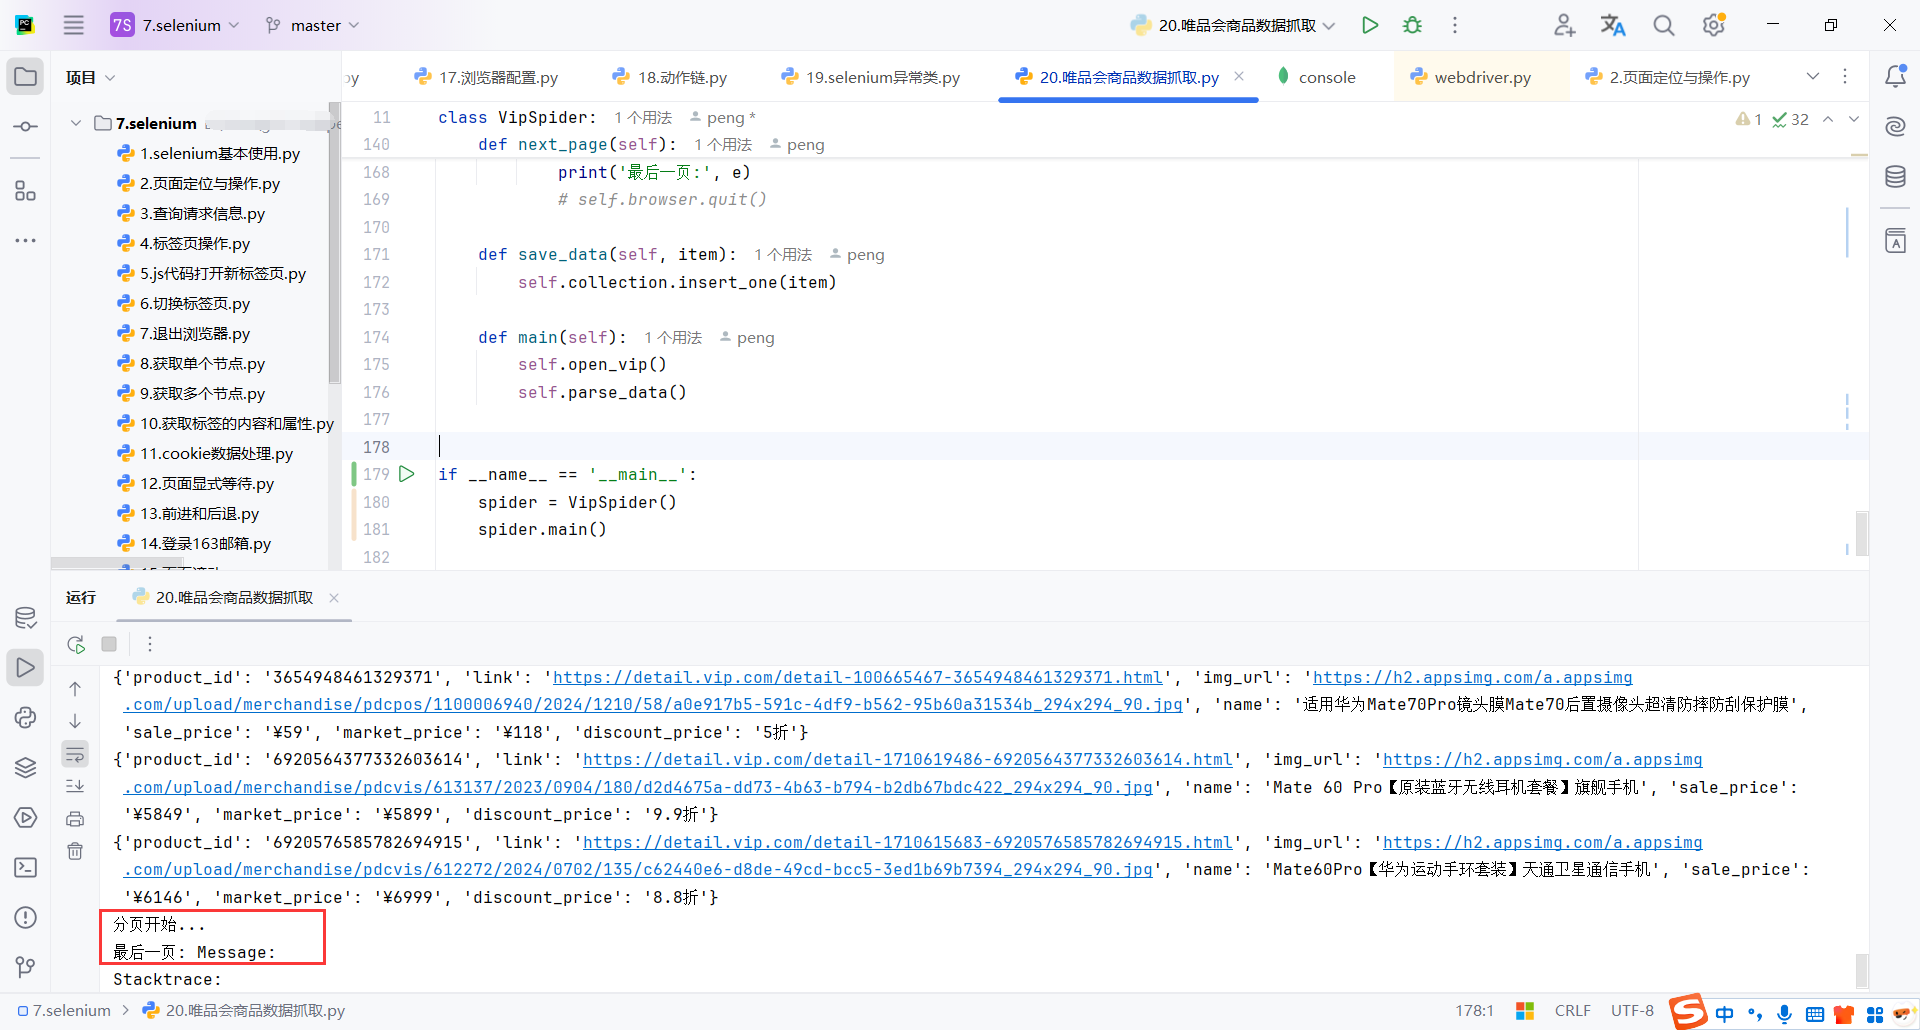Show more tool windows ellipsis on left stripe
1920x1030 pixels.
coord(26,241)
